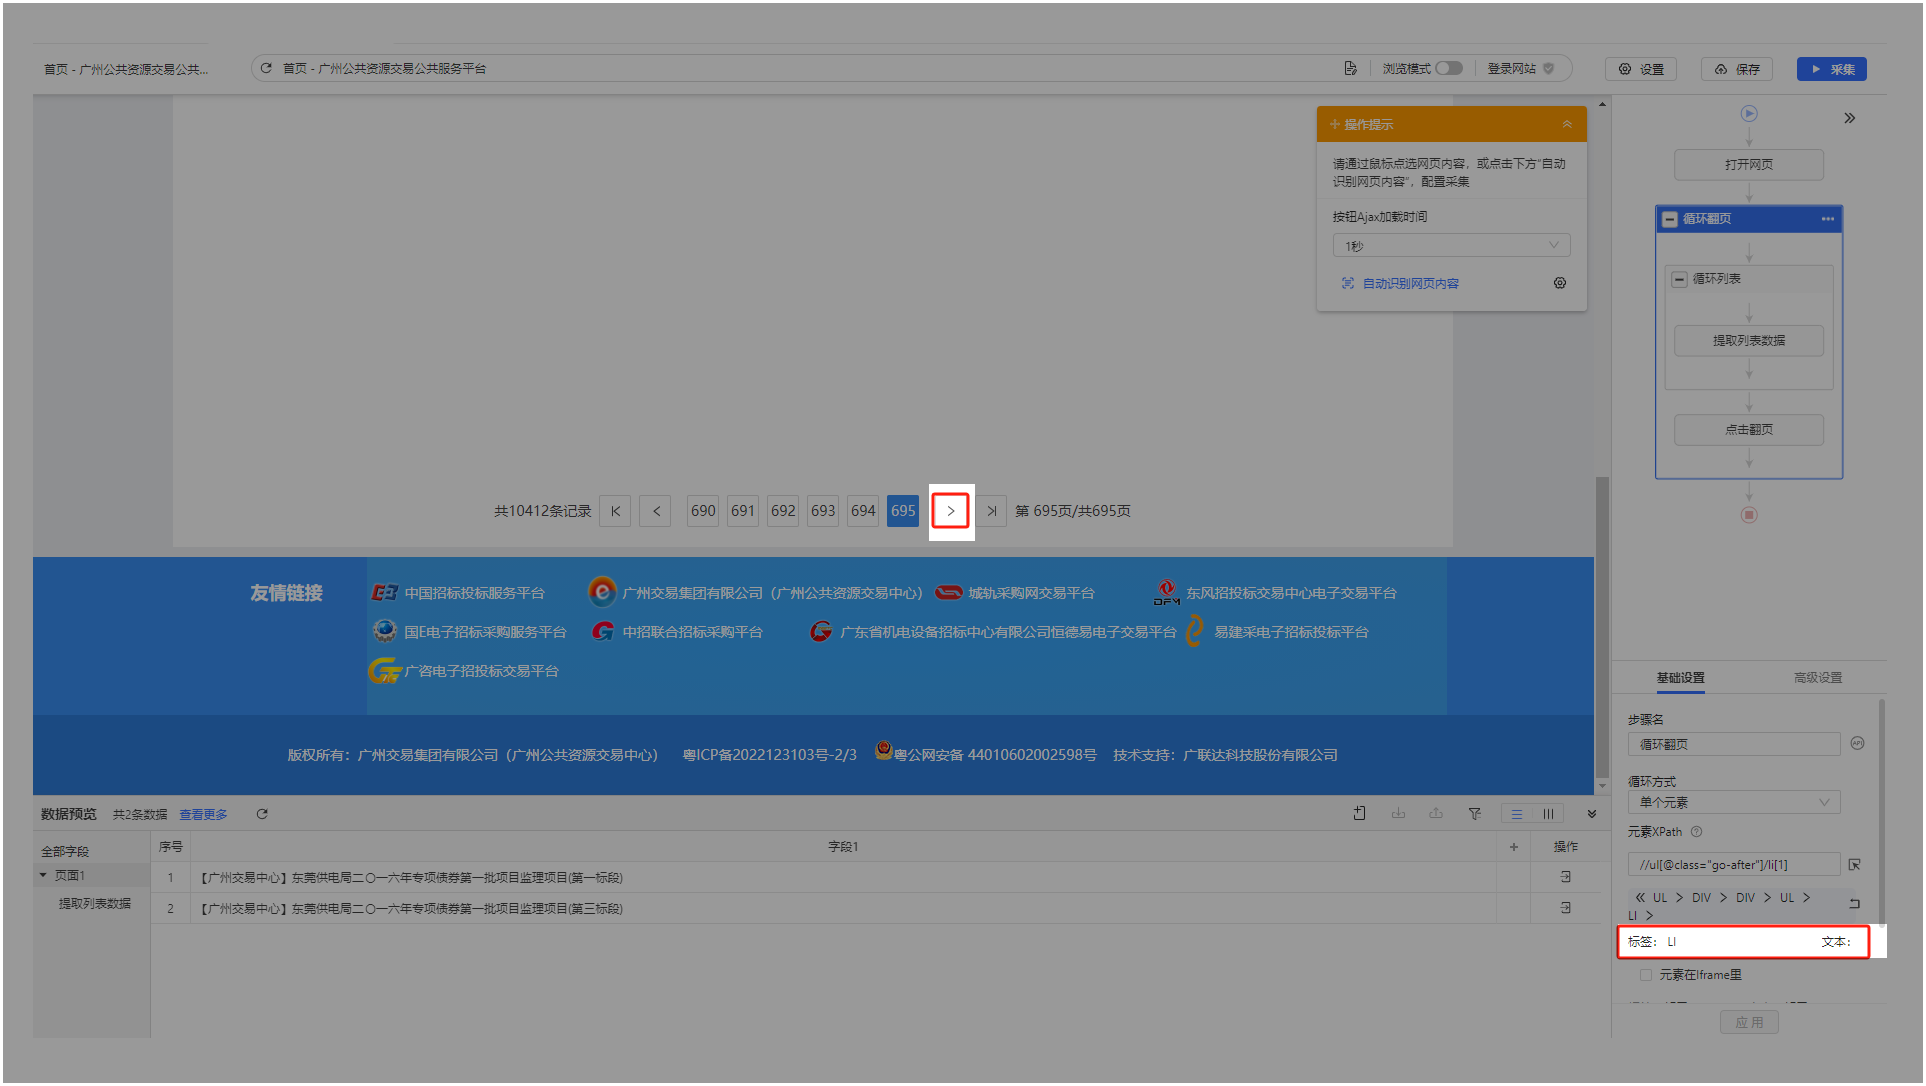Screen dimensions: 1926x1086
Task: Open the 循环方式 单个元素 dropdown
Action: [1732, 803]
